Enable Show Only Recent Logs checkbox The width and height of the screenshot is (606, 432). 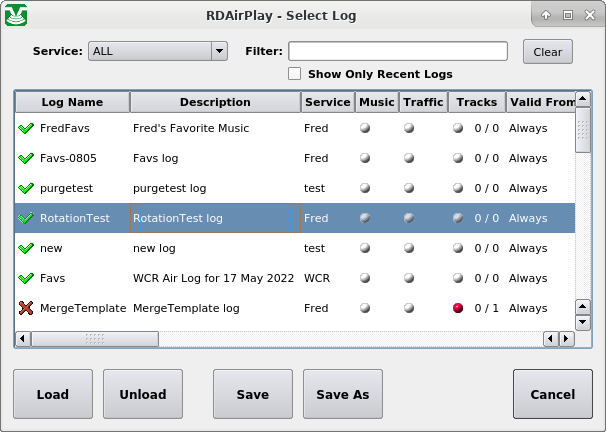point(295,74)
